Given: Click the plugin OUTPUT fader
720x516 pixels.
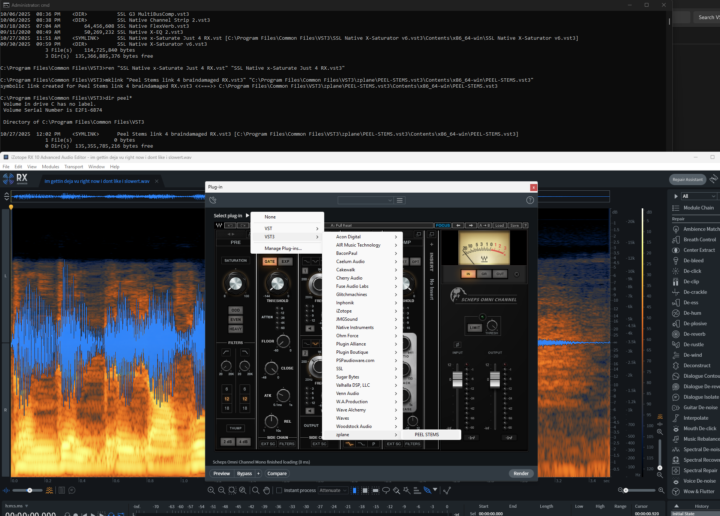Looking at the screenshot, I should [x=495, y=379].
